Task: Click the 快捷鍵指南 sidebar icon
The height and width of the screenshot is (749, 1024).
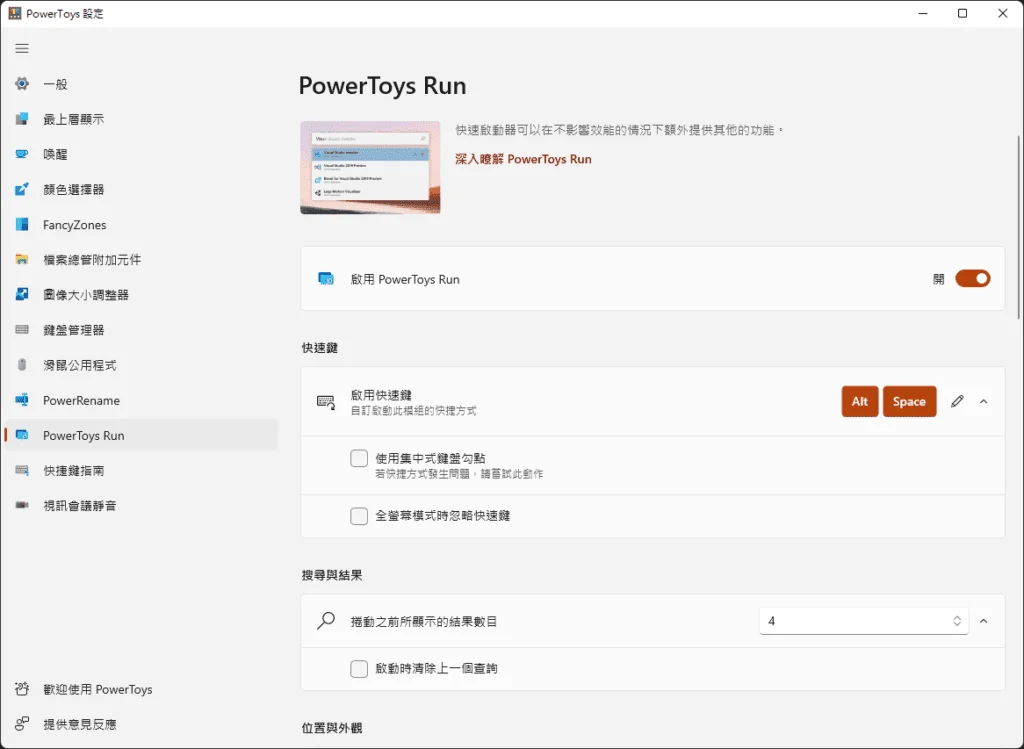Action: click(x=22, y=470)
